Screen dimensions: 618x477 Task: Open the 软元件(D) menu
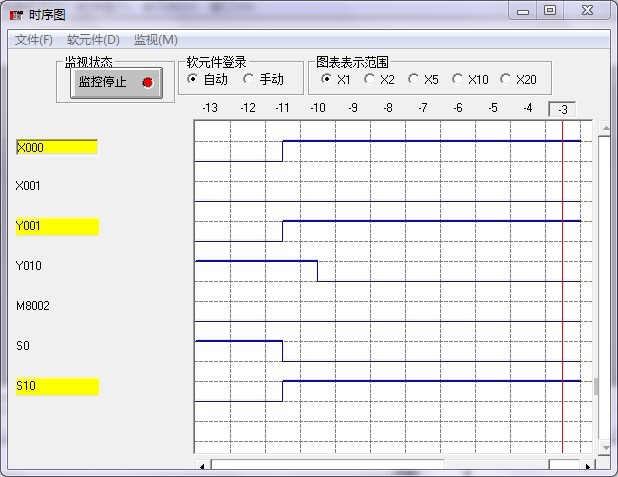click(93, 40)
